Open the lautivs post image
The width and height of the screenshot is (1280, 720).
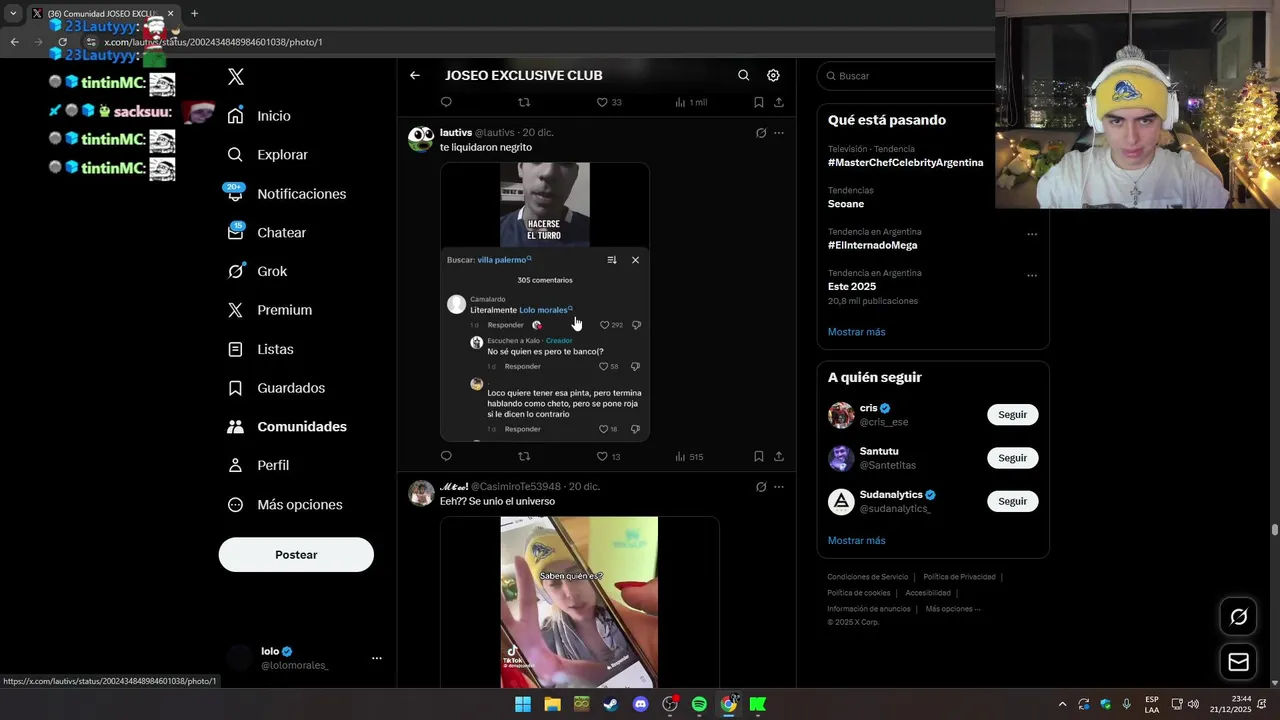click(x=545, y=301)
